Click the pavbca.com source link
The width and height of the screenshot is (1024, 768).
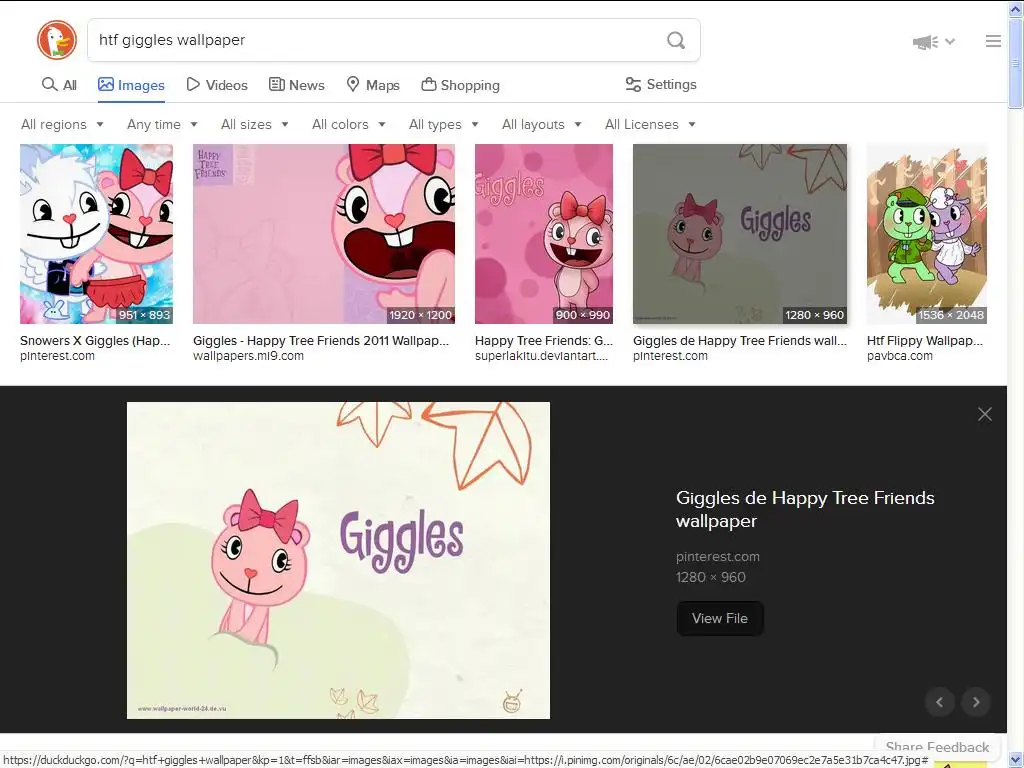(900, 356)
